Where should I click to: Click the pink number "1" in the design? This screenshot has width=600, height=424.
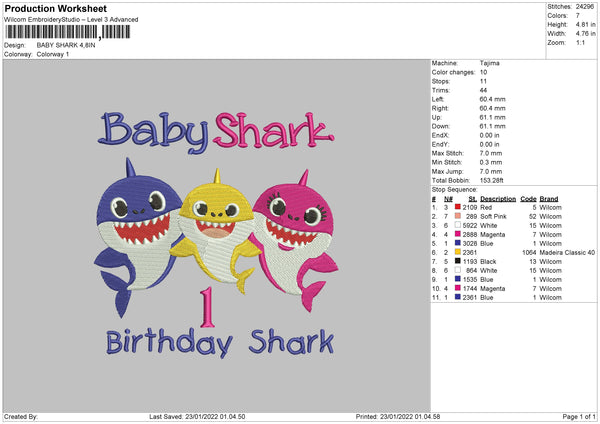207,308
